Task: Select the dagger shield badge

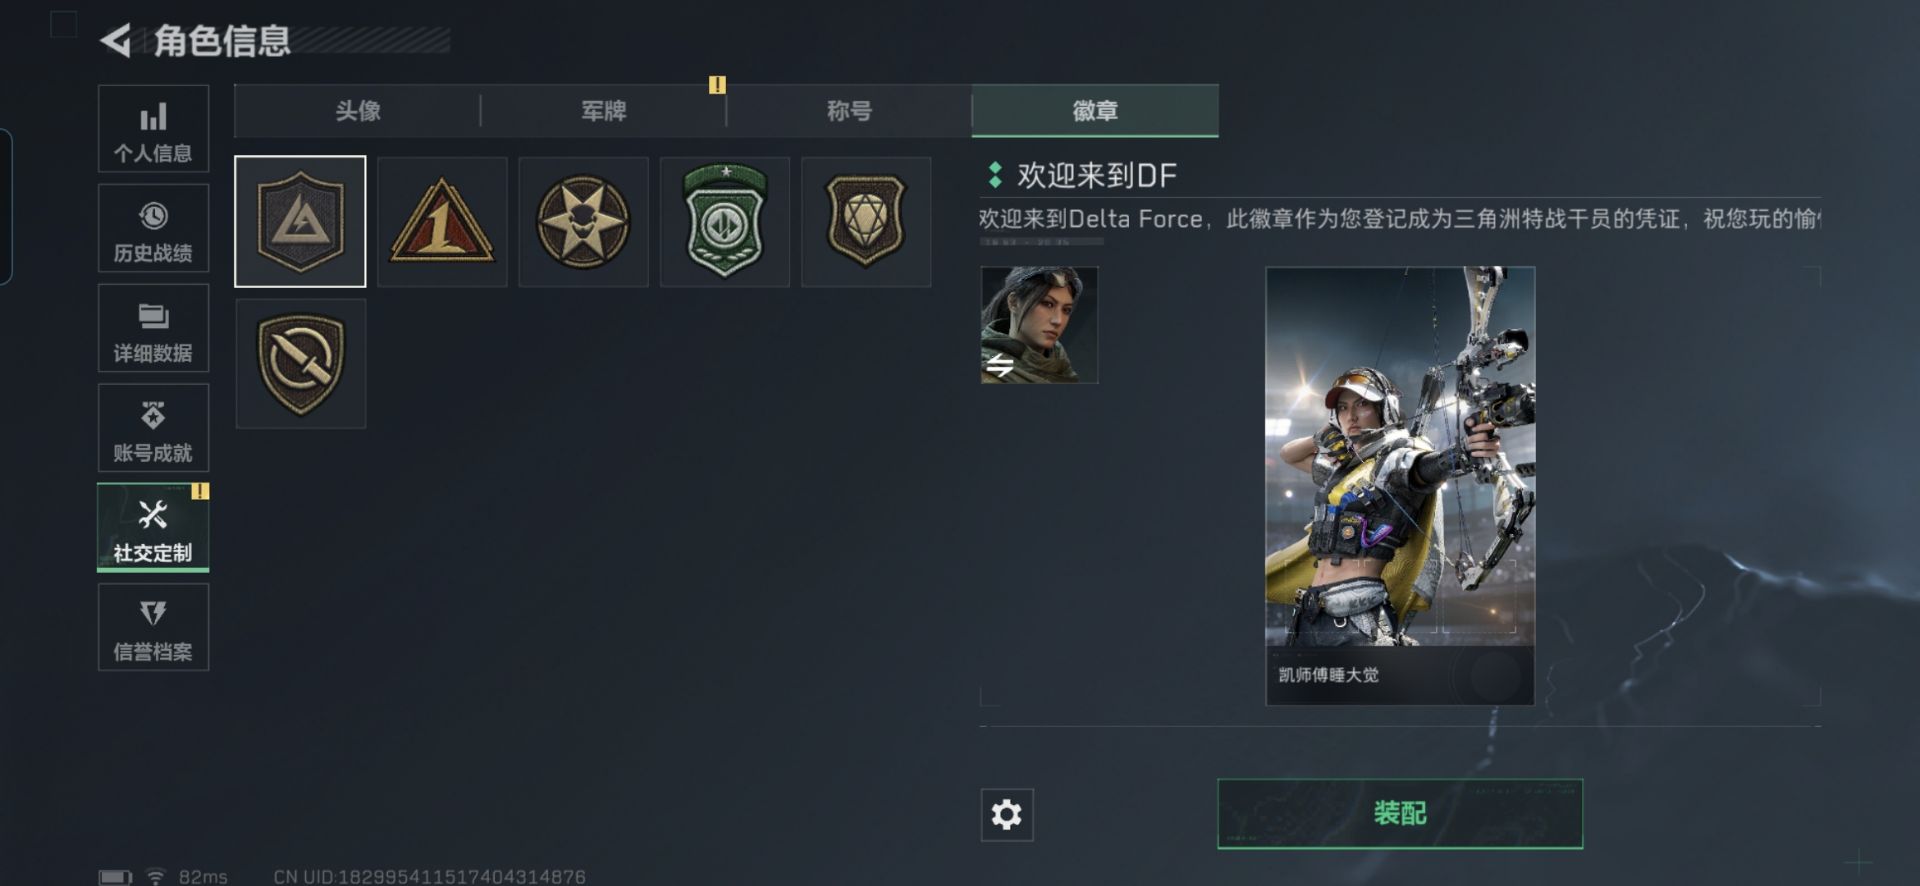Action: (x=300, y=363)
